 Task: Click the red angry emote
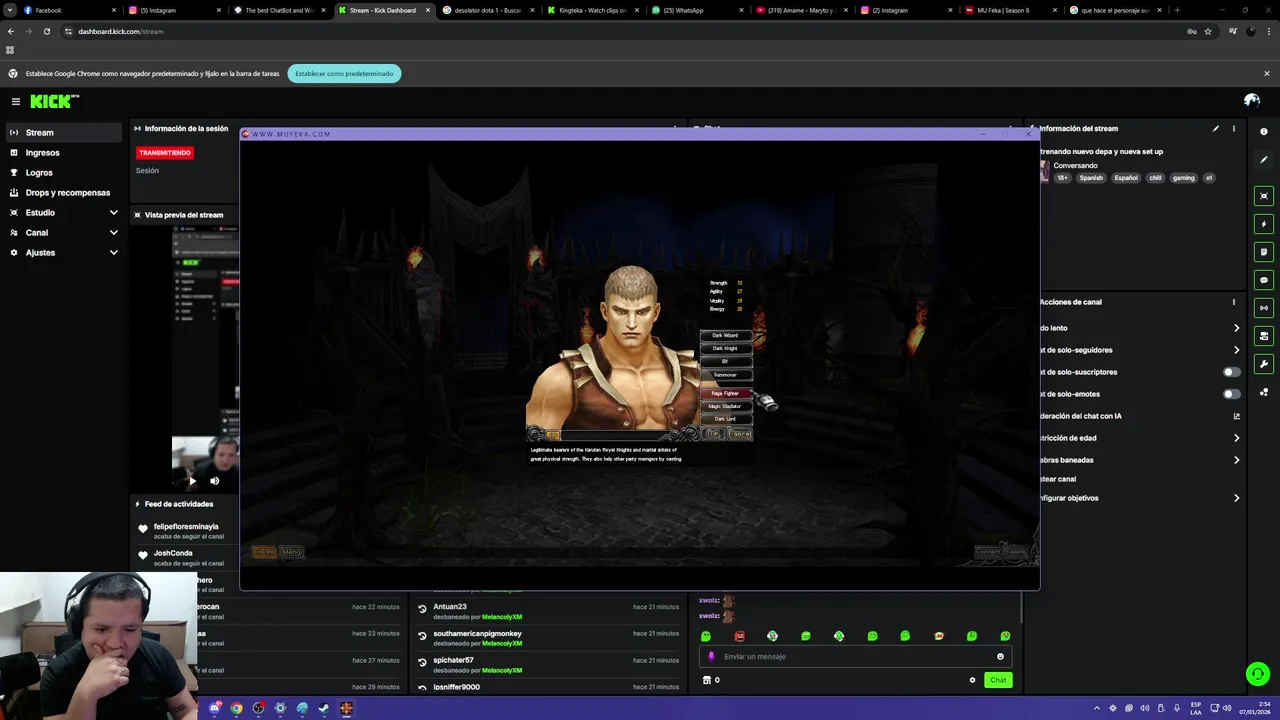[739, 636]
